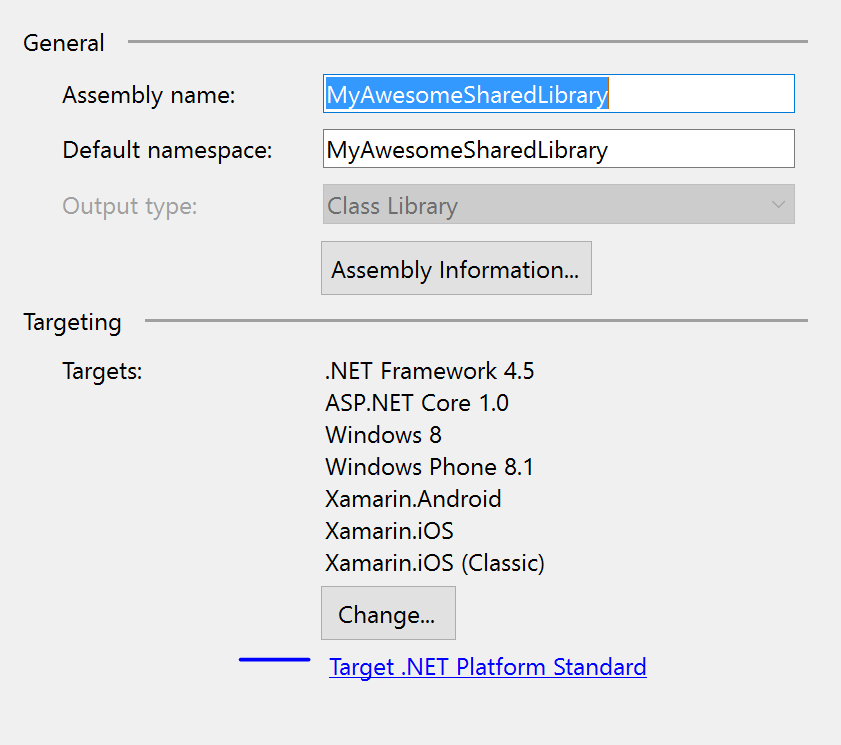
Task: Click the Output type dropdown chevron
Action: [x=779, y=204]
